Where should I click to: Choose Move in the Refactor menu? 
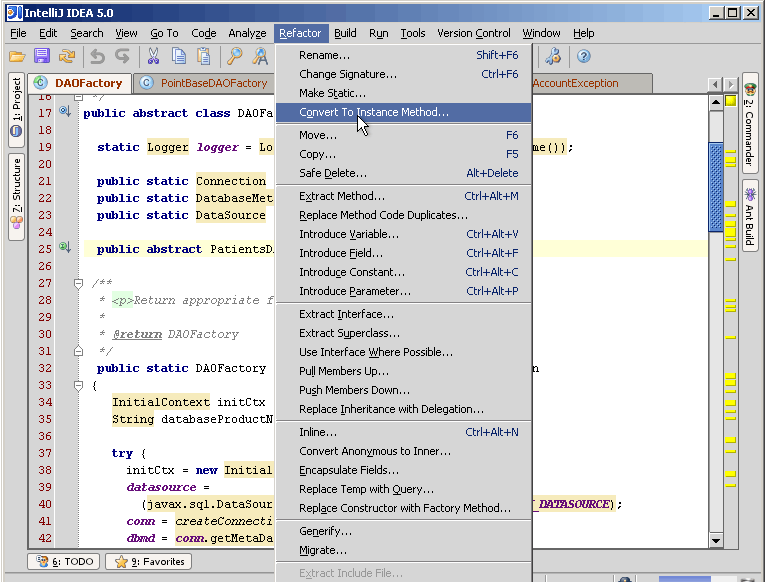coord(404,135)
